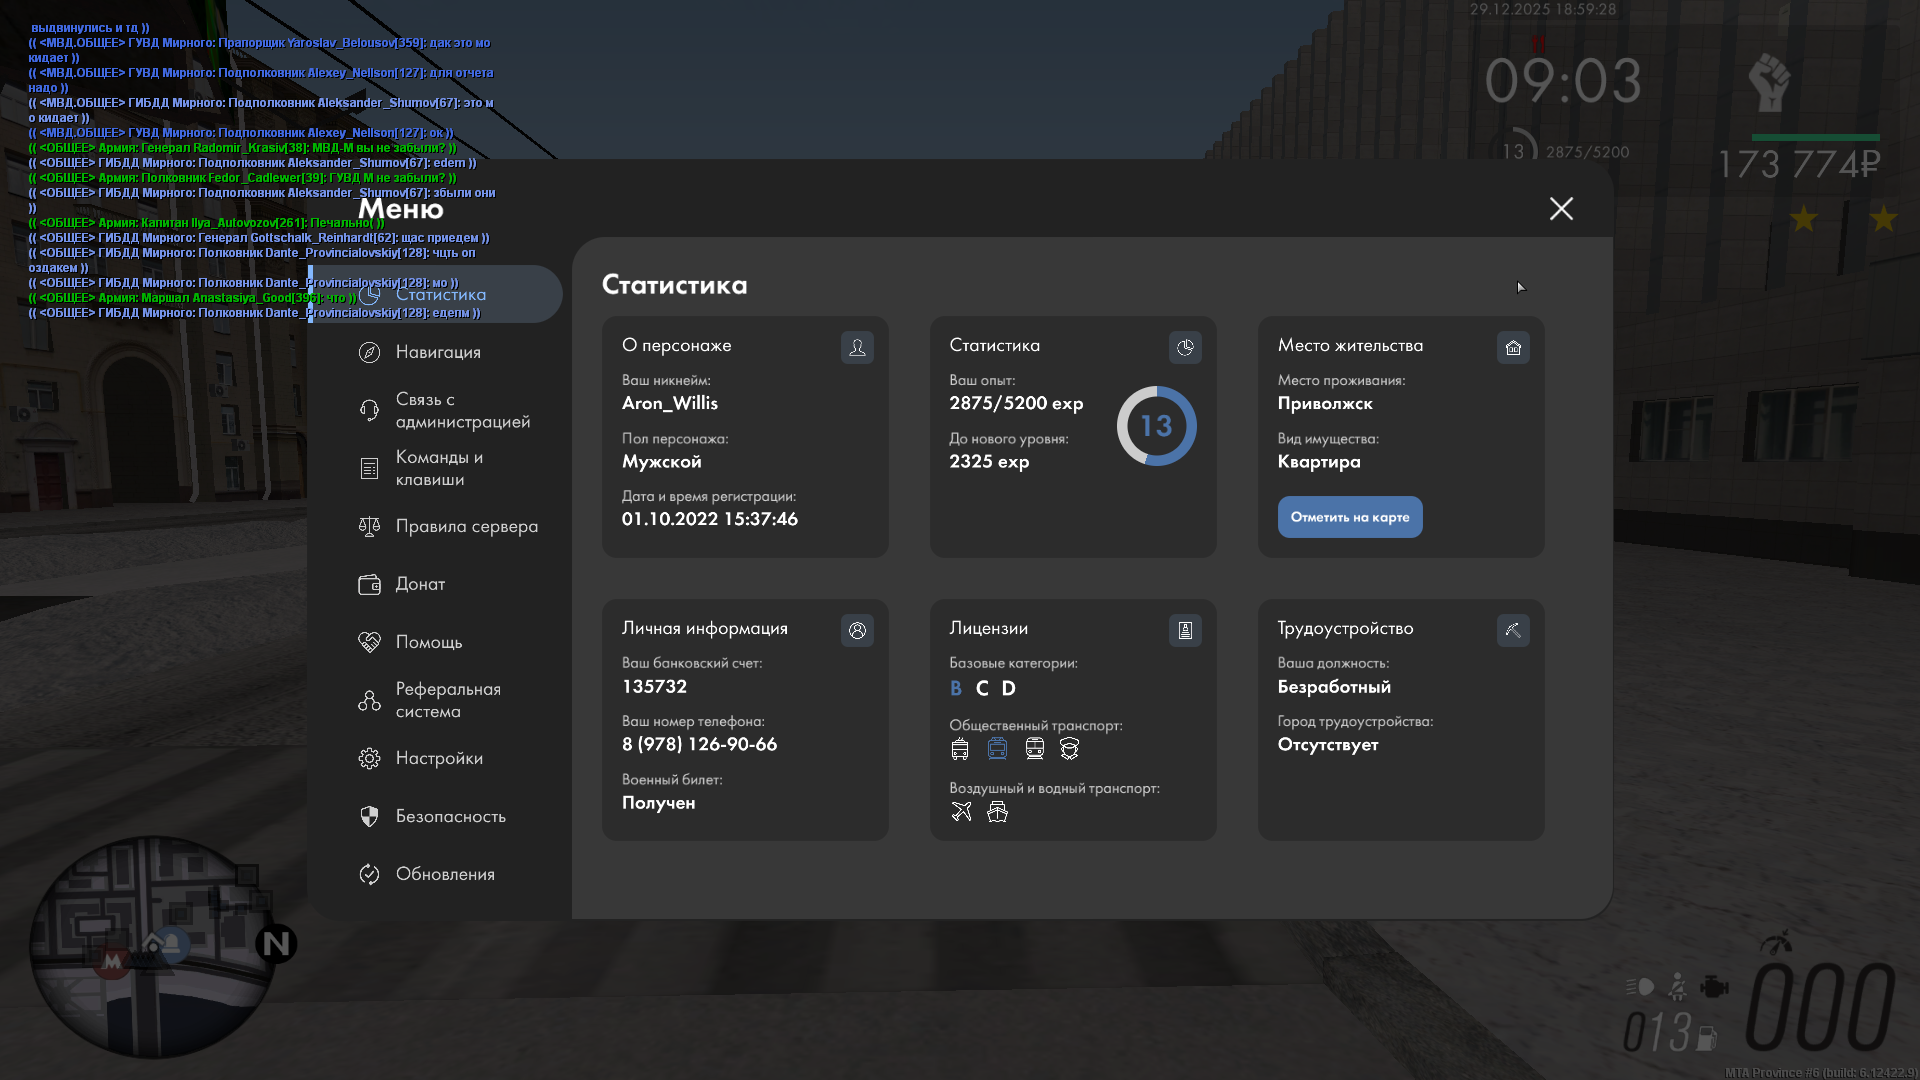Click the airplane license icon
The image size is (1920, 1080).
tap(961, 812)
